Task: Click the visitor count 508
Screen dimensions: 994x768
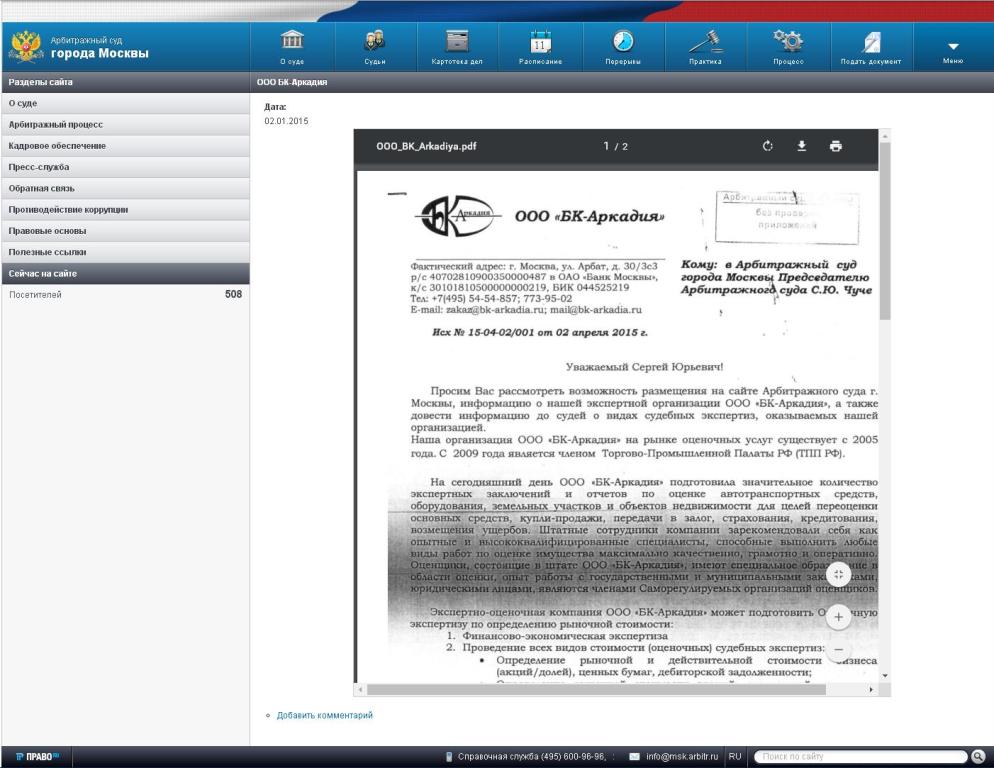Action: [x=233, y=294]
